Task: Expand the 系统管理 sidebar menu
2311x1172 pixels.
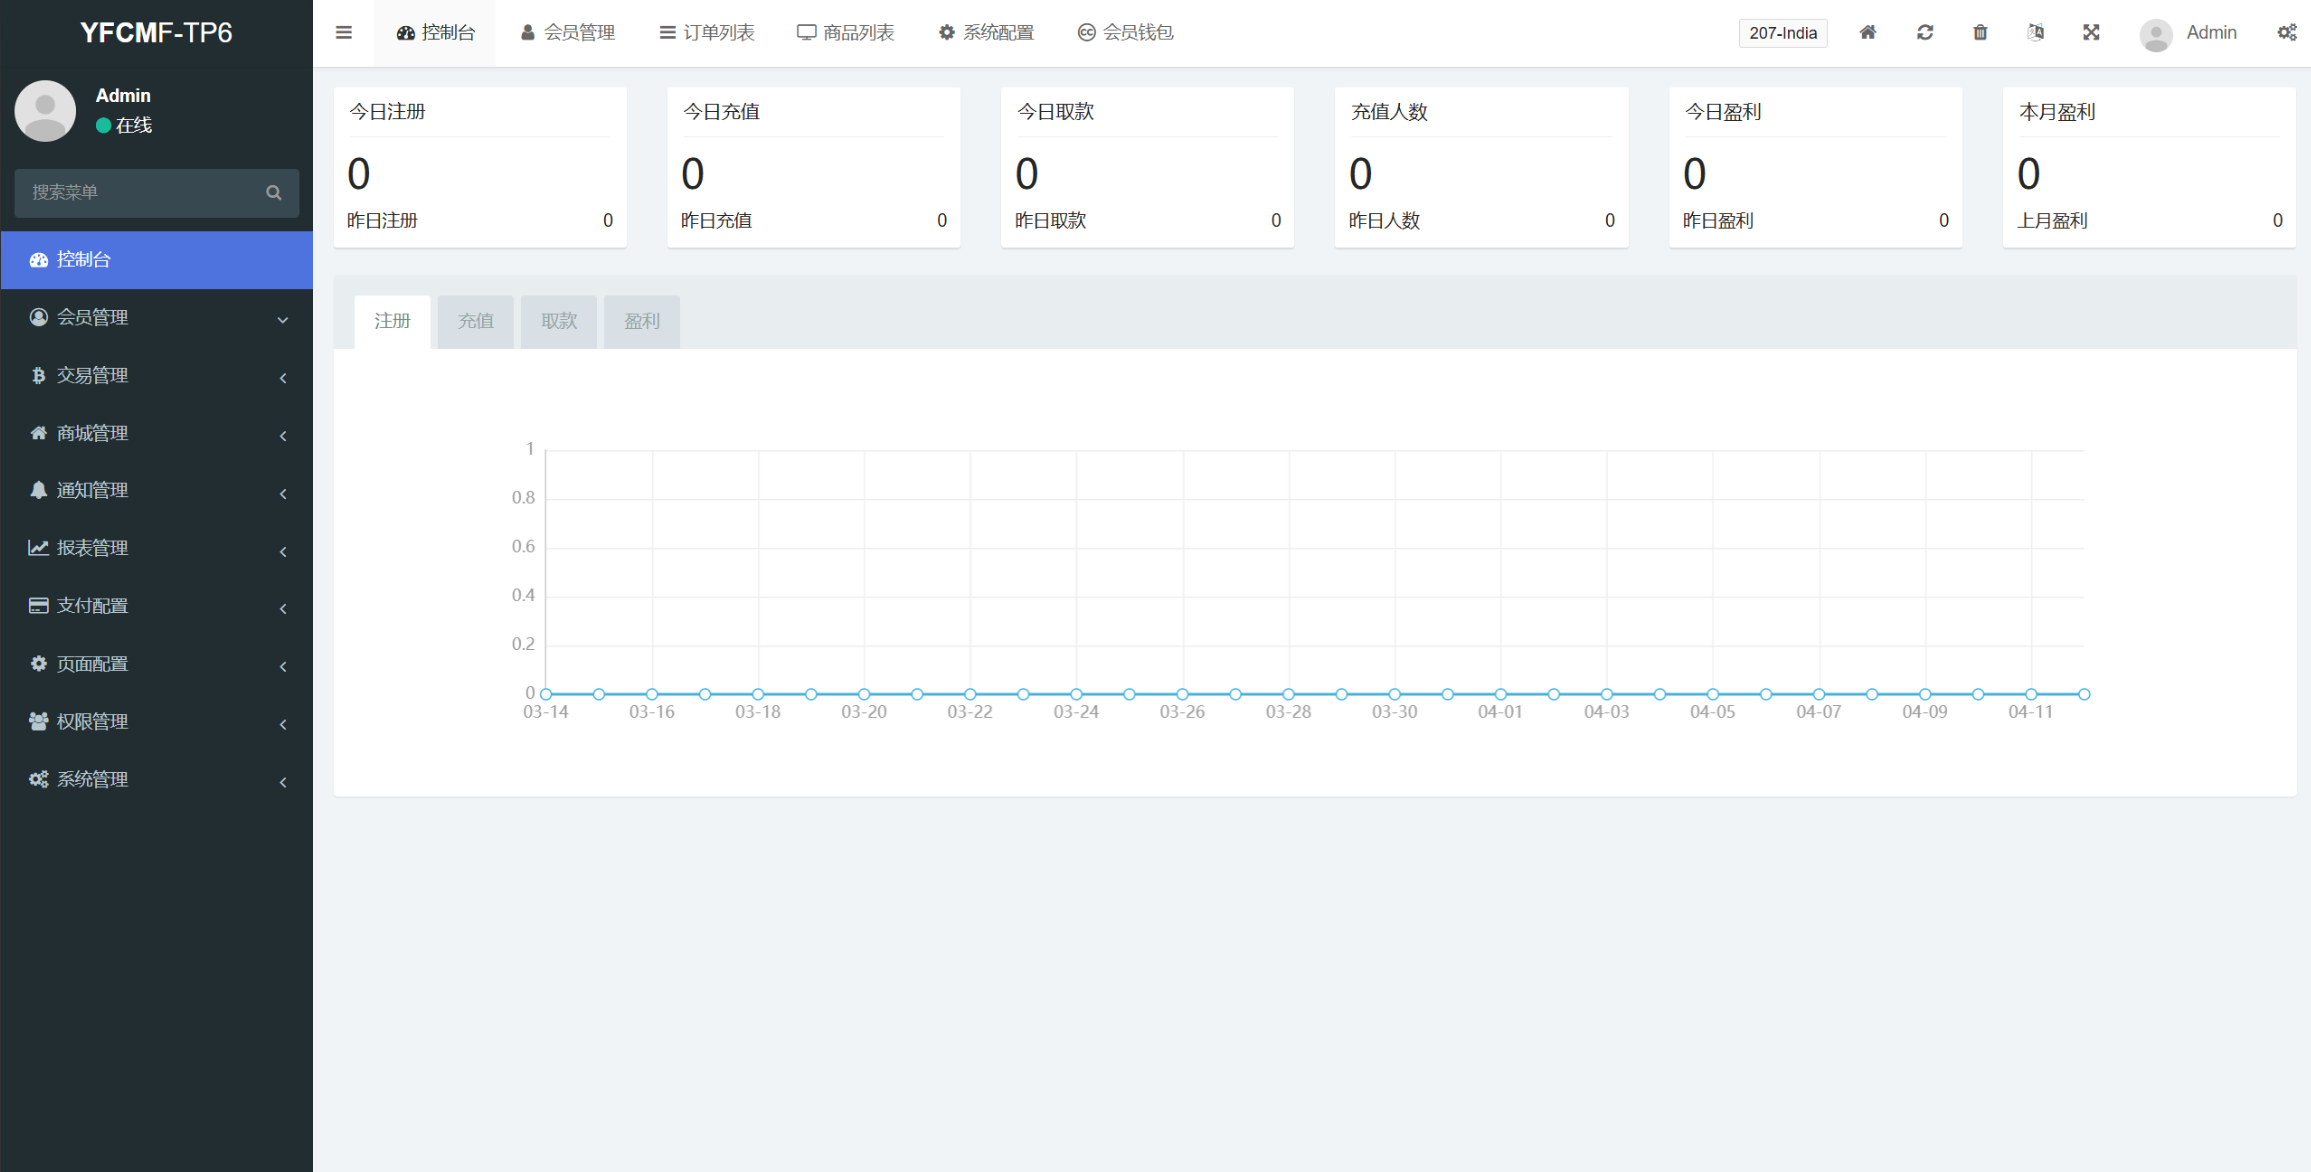Action: point(156,780)
